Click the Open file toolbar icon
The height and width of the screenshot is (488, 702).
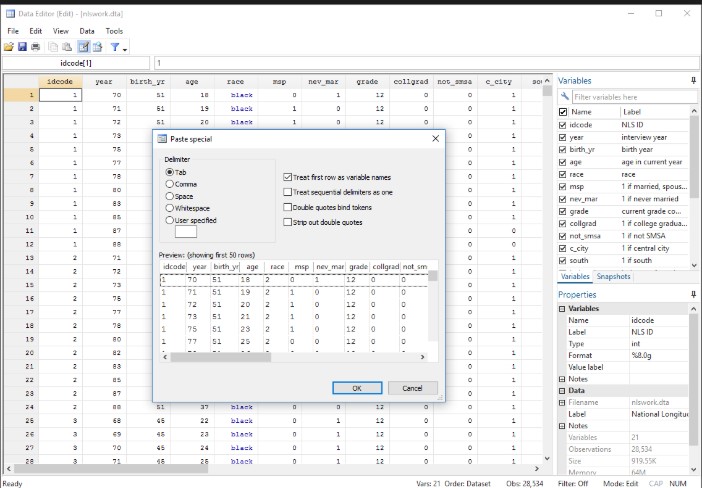pyautogui.click(x=9, y=47)
